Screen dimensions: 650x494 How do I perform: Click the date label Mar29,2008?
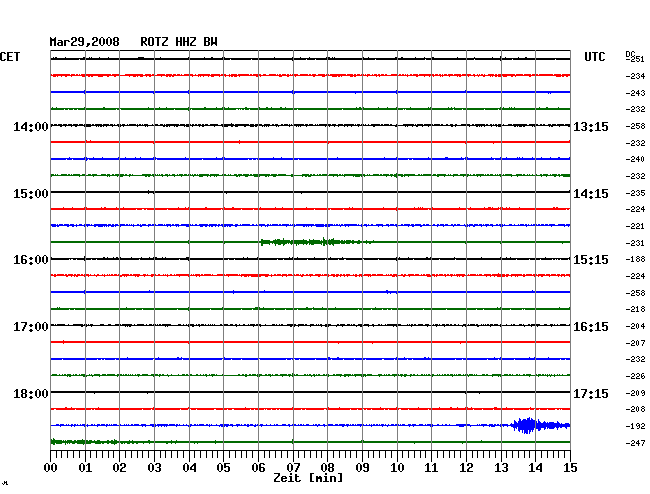coord(84,42)
